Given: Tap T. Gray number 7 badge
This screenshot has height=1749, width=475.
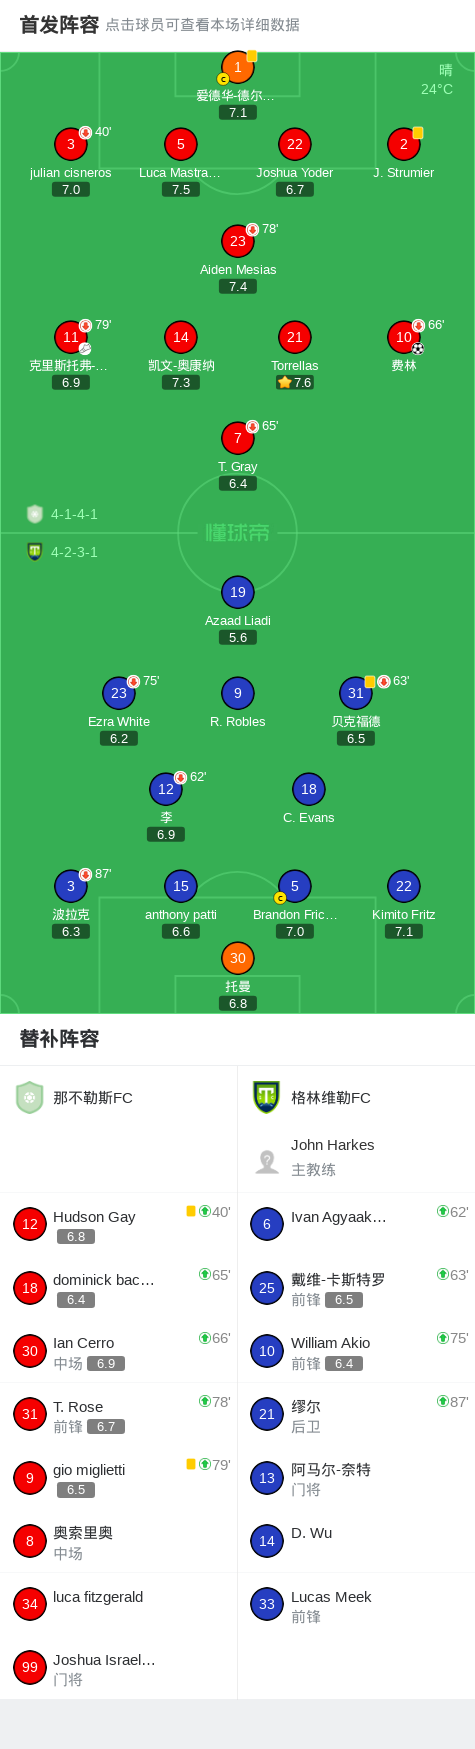Looking at the screenshot, I should pyautogui.click(x=238, y=438).
